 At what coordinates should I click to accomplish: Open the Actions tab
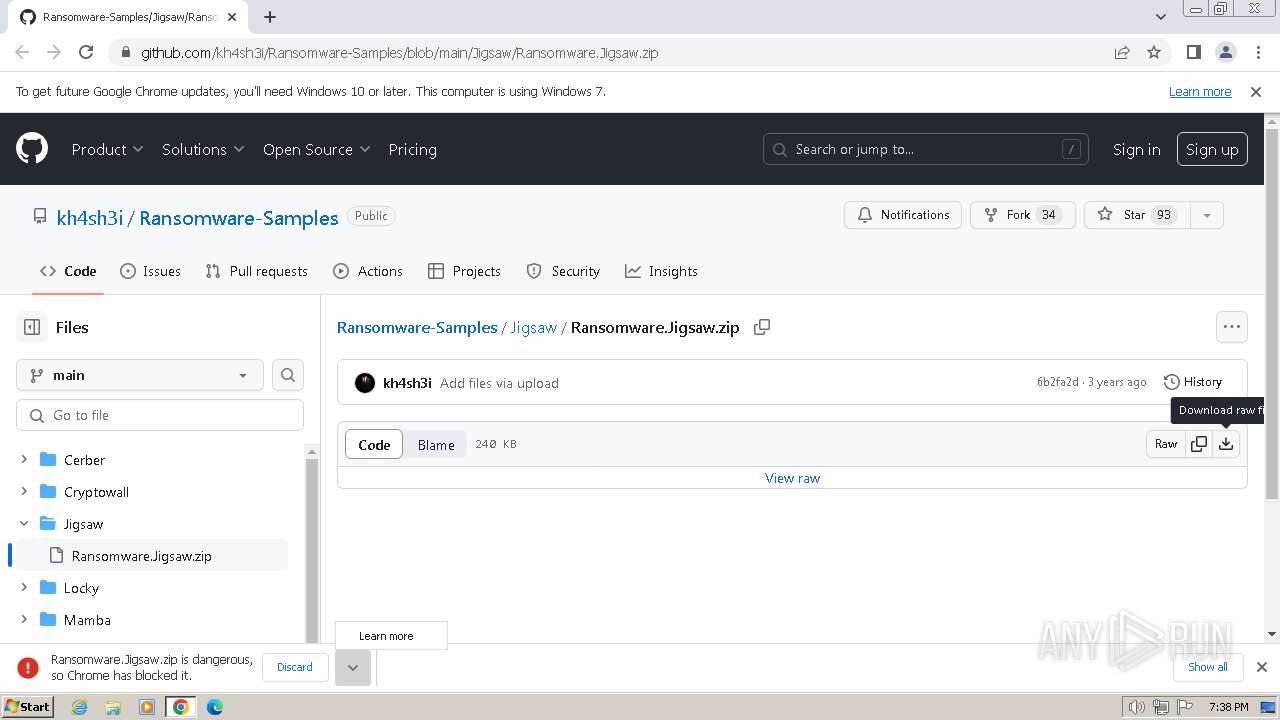[368, 271]
